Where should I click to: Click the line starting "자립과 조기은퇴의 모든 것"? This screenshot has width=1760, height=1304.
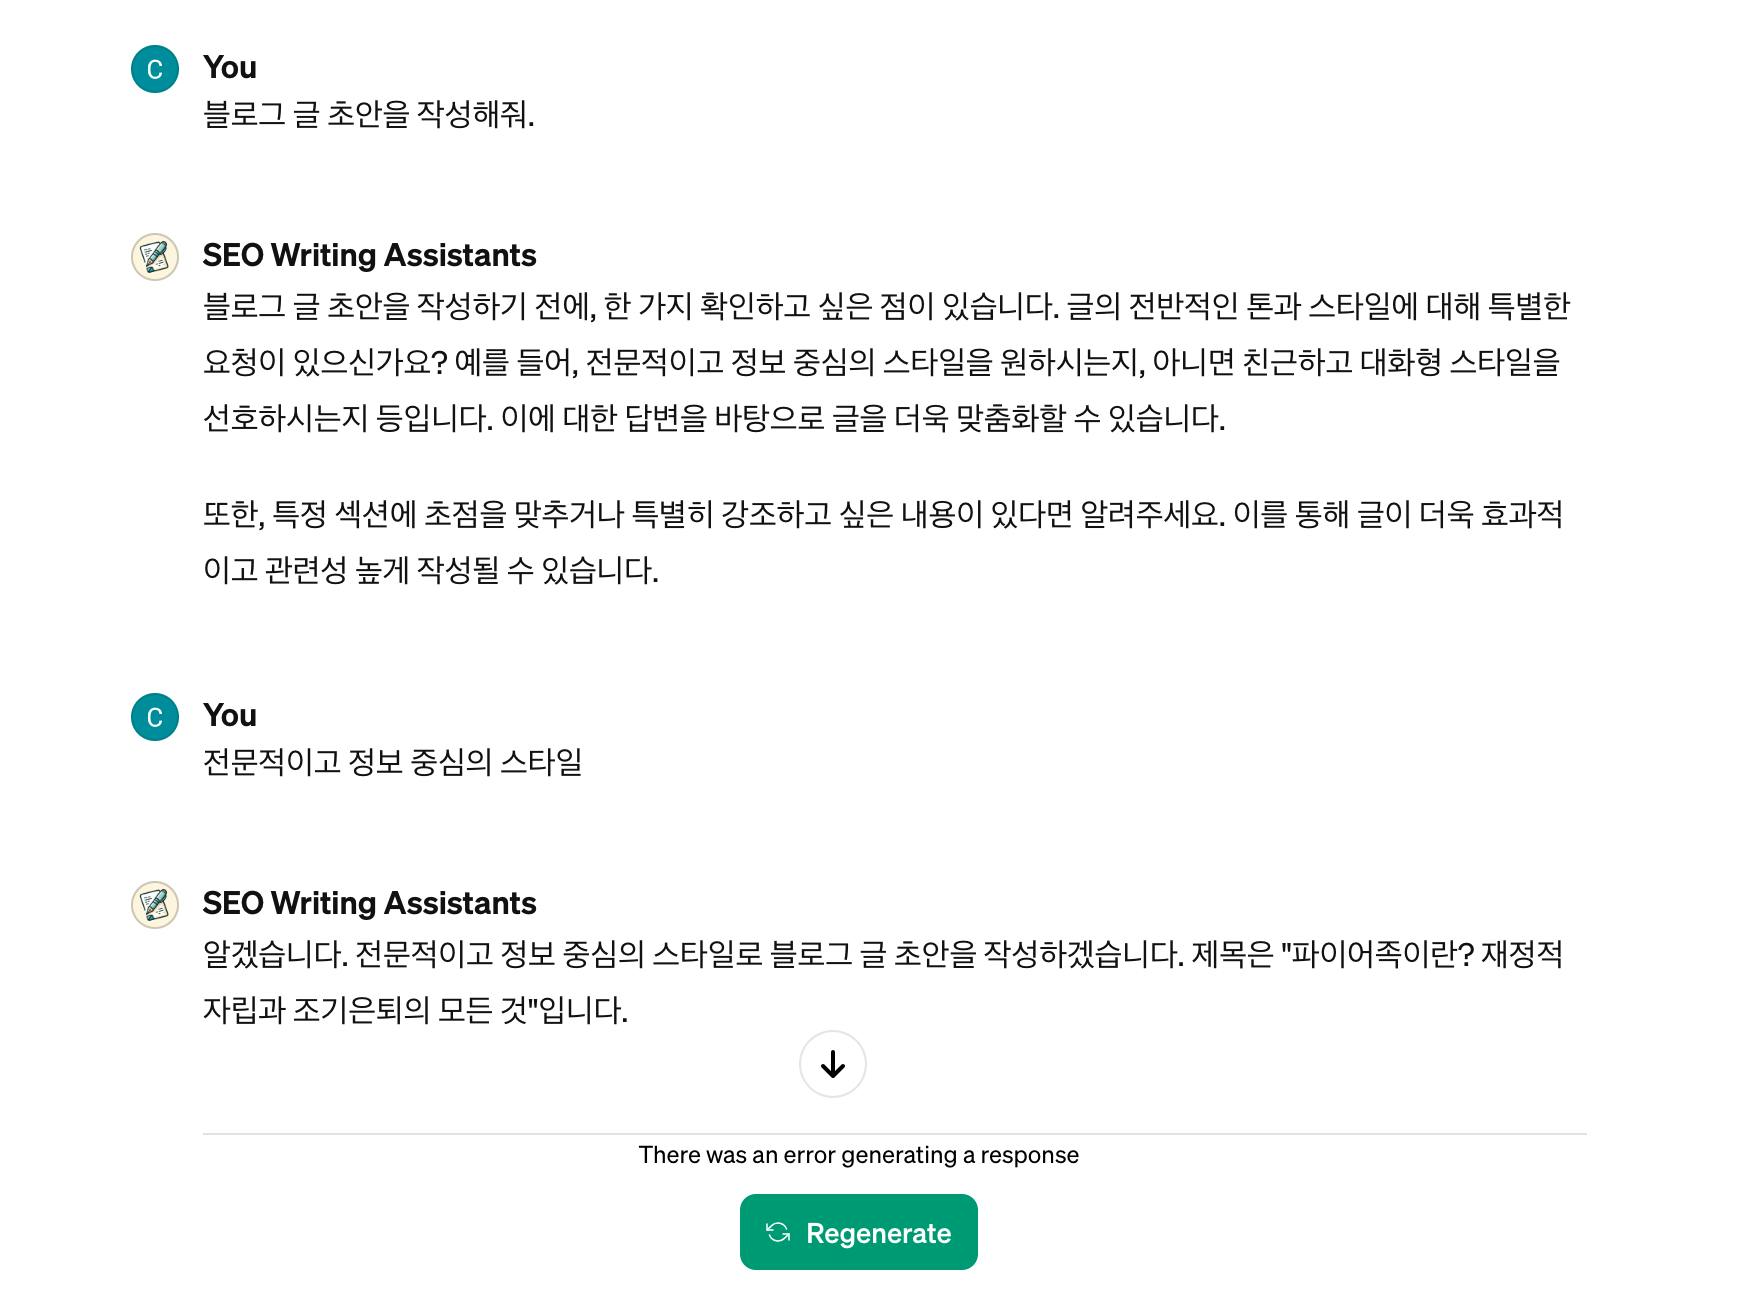coord(415,1010)
